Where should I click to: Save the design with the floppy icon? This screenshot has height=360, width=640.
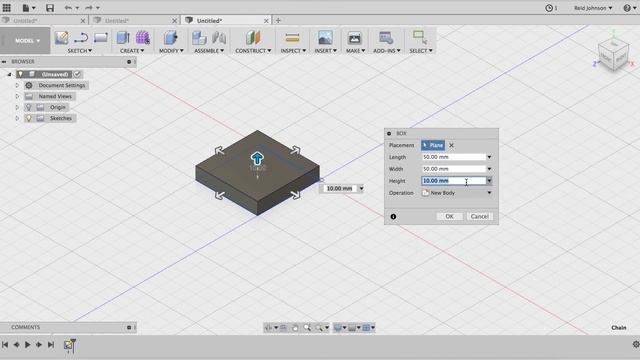coord(49,7)
